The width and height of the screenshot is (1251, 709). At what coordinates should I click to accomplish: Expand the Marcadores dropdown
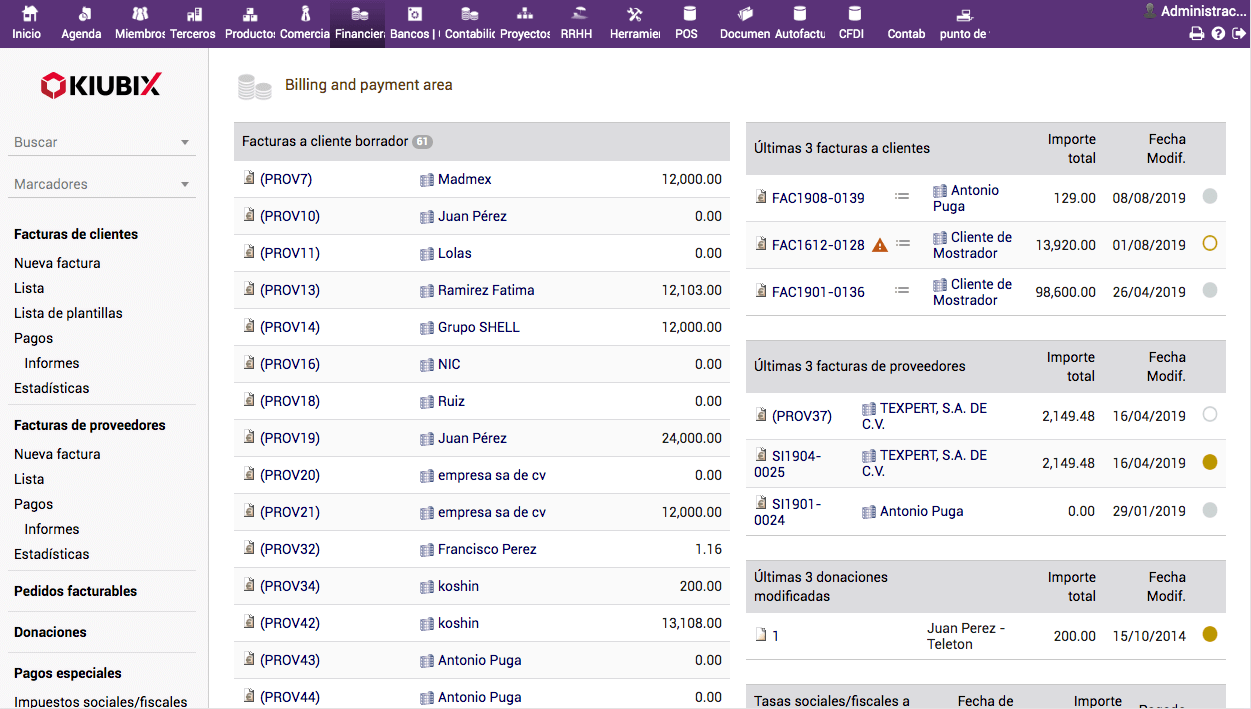click(x=185, y=185)
